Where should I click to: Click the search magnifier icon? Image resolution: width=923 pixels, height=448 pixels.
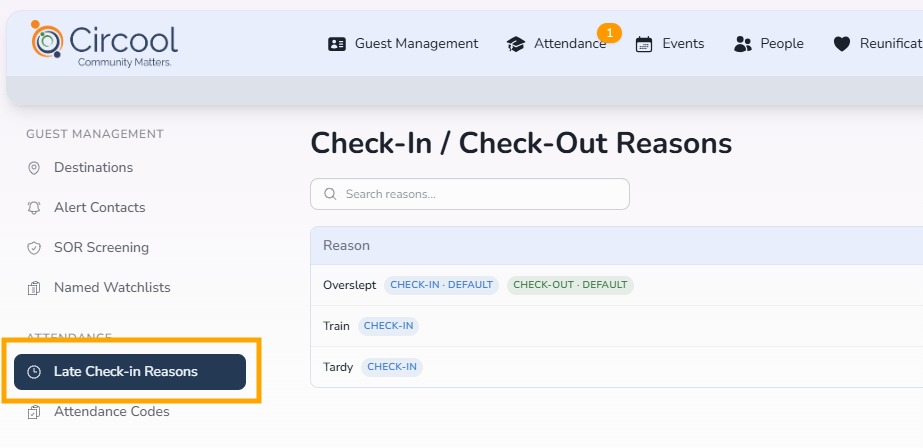(330, 194)
